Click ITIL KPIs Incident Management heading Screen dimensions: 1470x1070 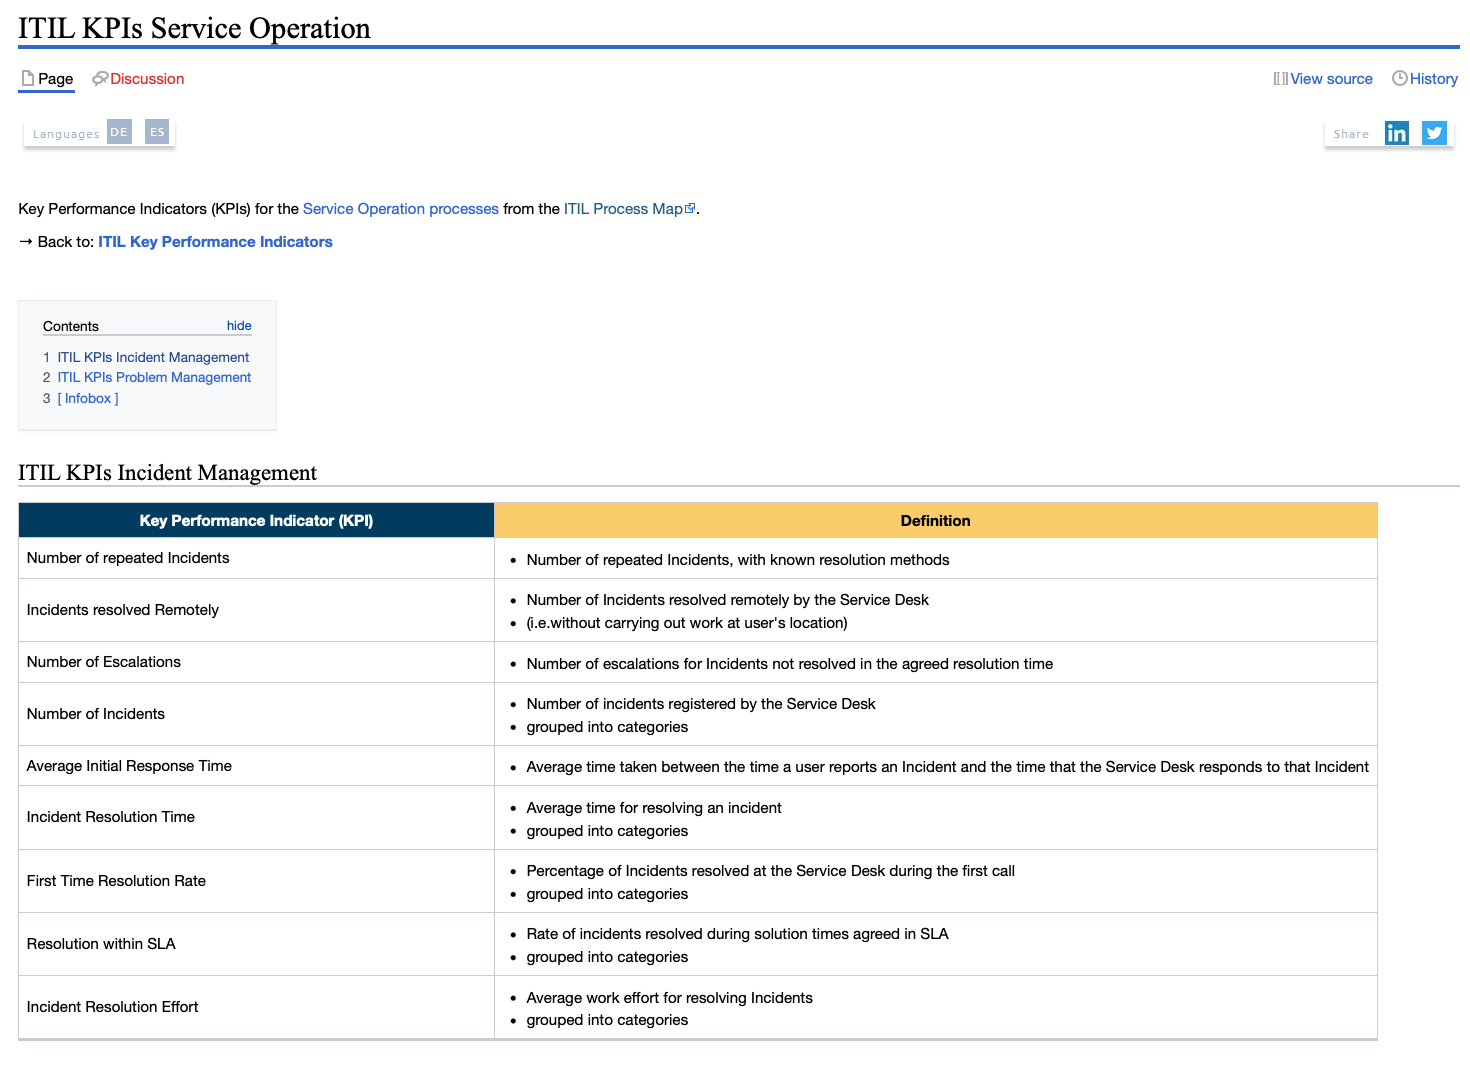(x=167, y=472)
